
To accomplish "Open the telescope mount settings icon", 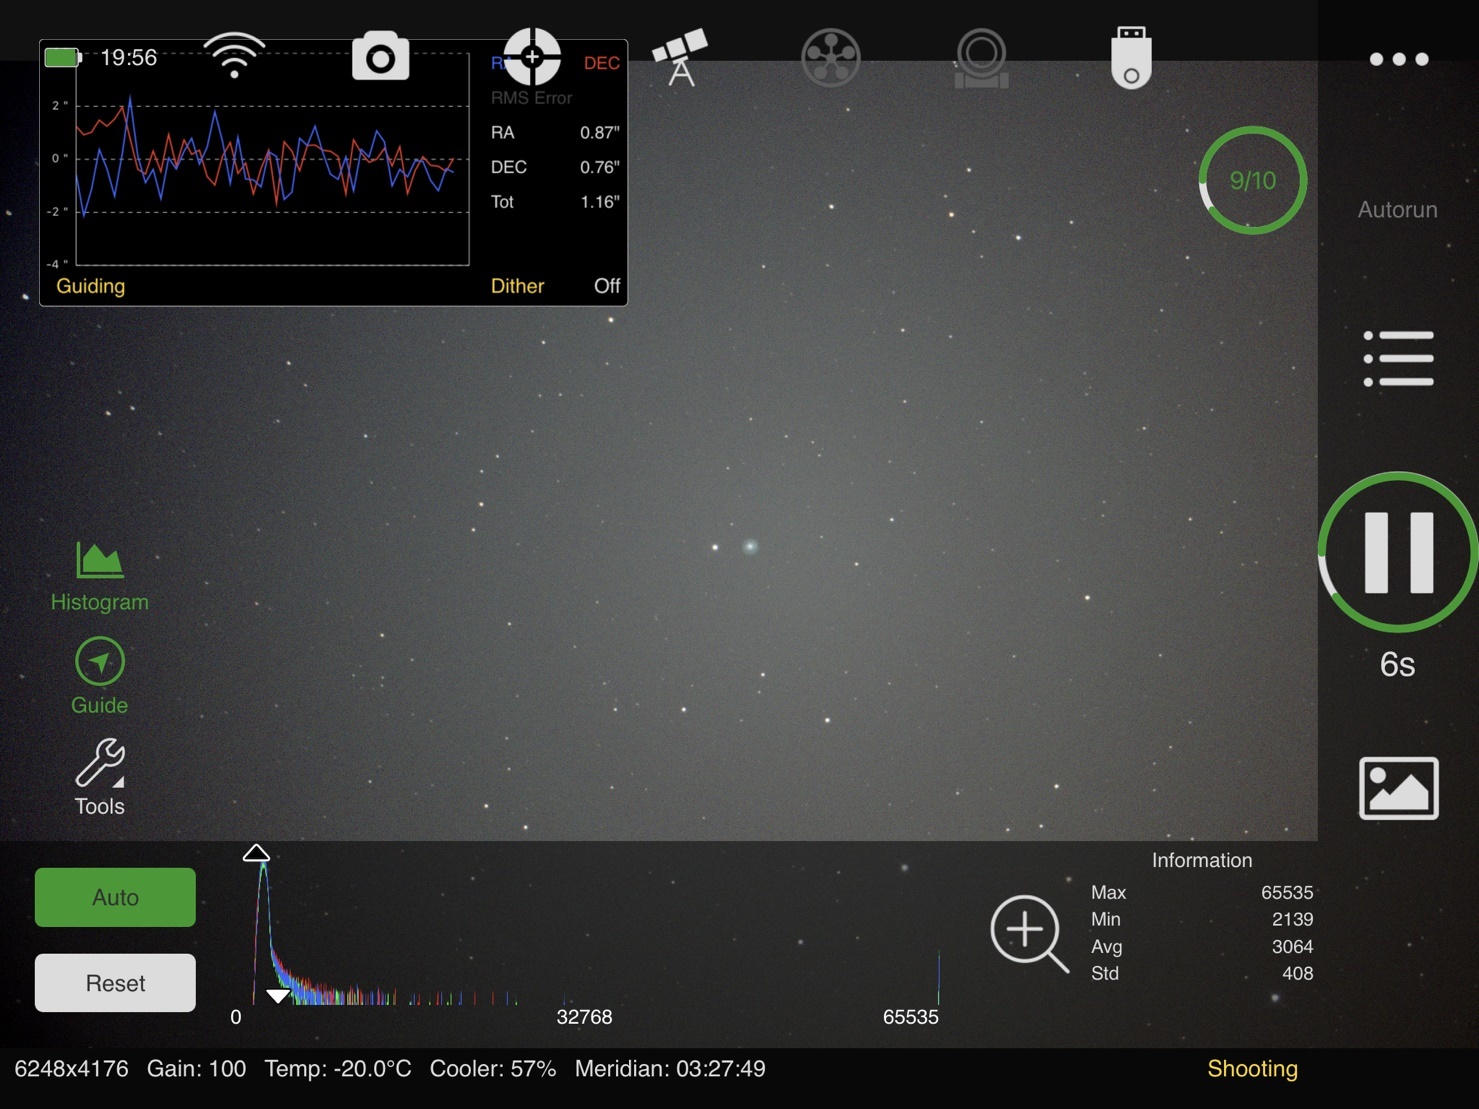I will (680, 57).
